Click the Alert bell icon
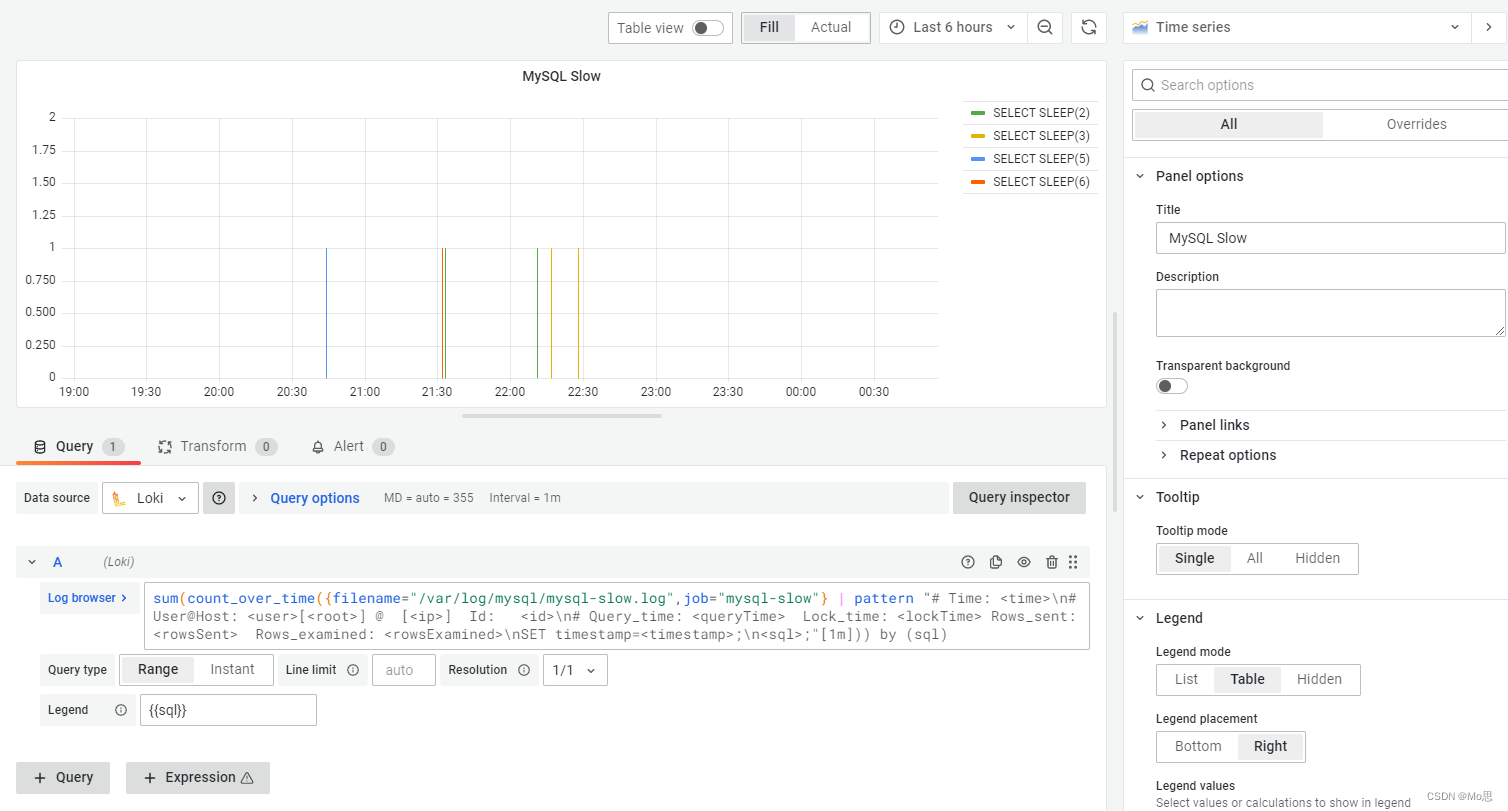The height and width of the screenshot is (811, 1508). 318,446
